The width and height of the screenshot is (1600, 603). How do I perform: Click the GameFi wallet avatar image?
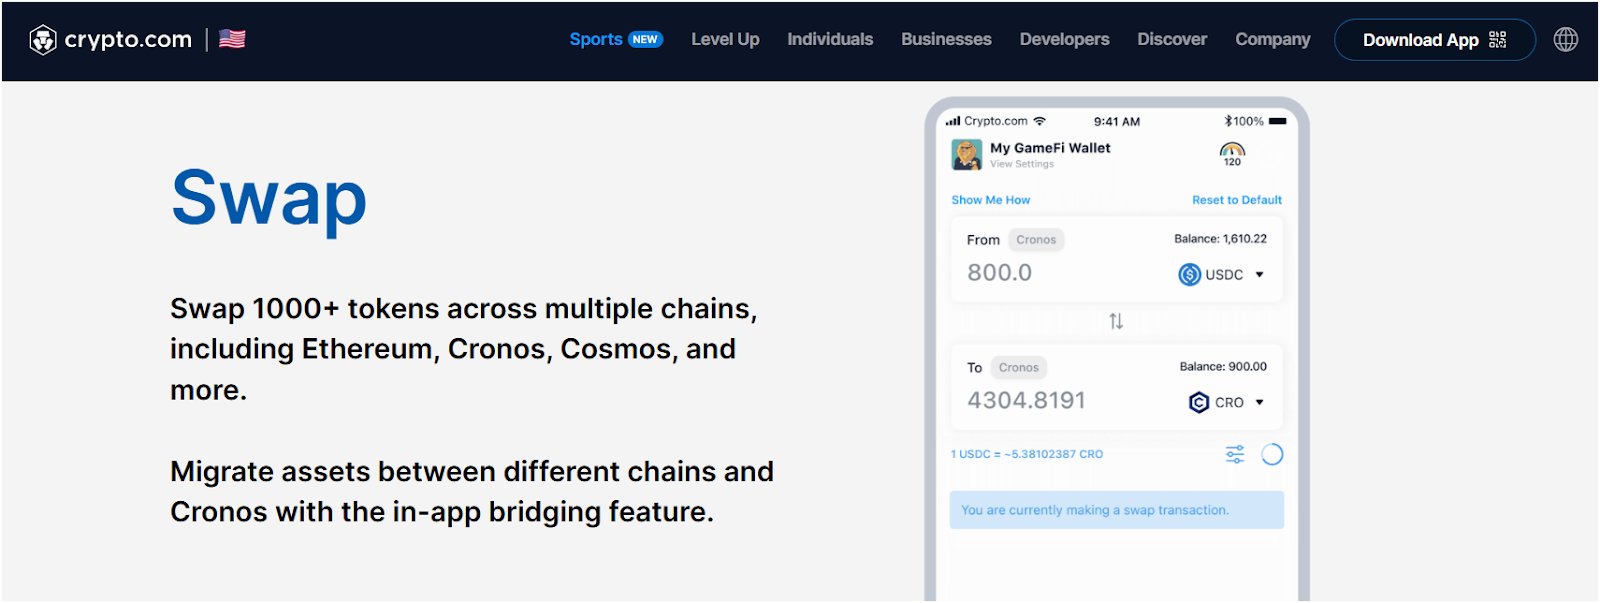point(967,154)
